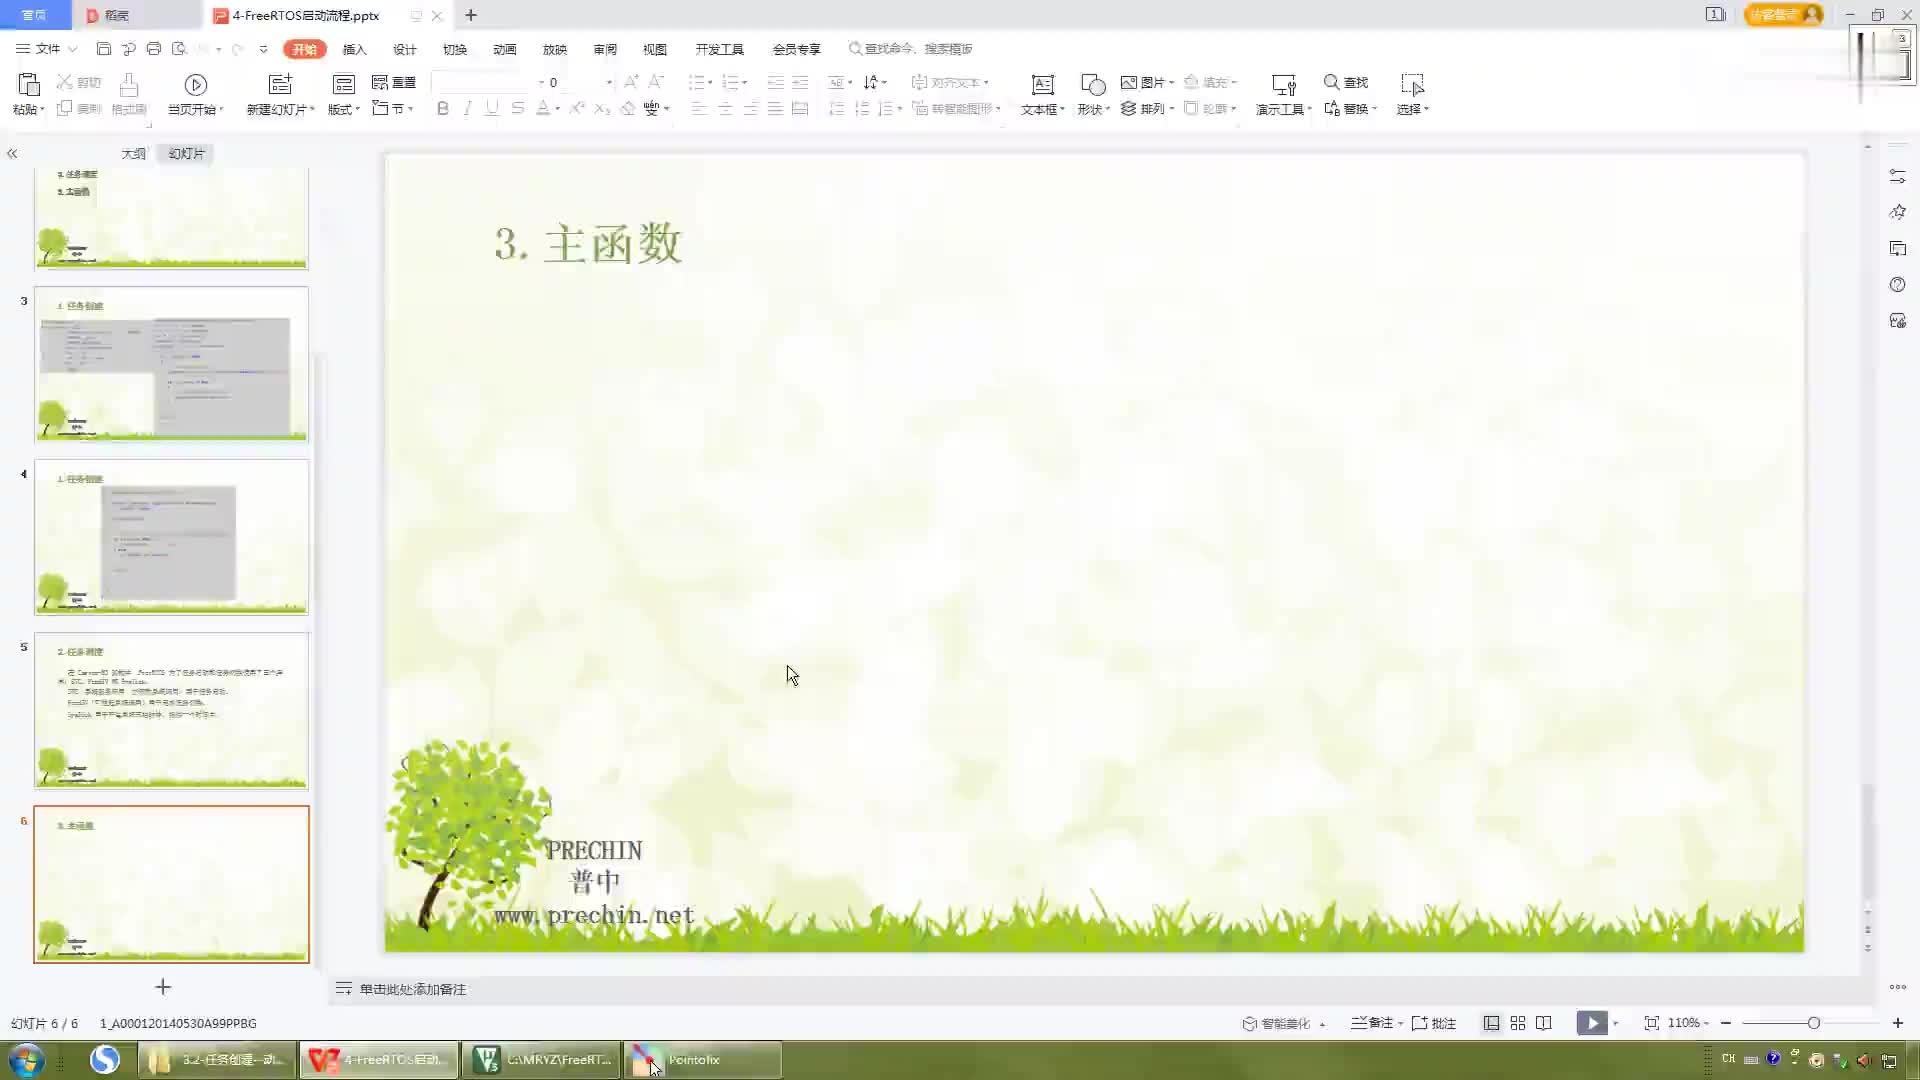Viewport: 1920px width, 1080px height.
Task: Open the Presentation Tools icon
Action: pos(1284,84)
